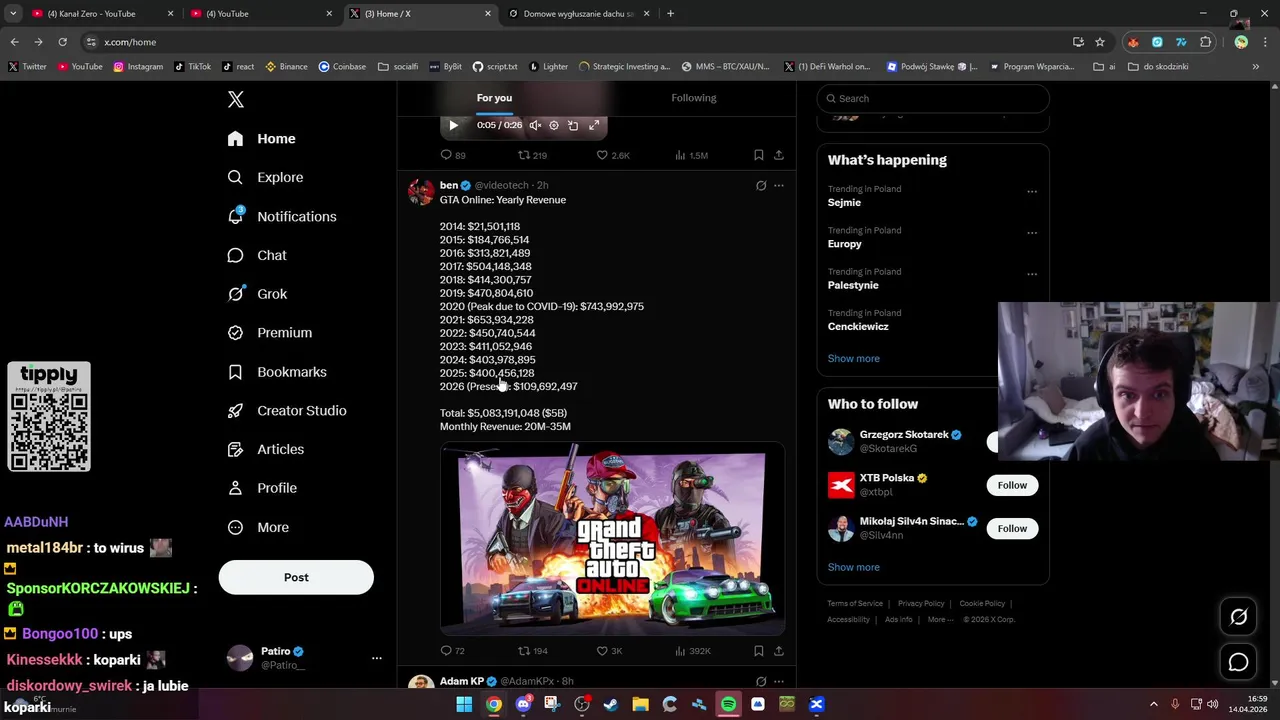Open Spotify from the taskbar
This screenshot has height=720, width=1280.
point(729,704)
